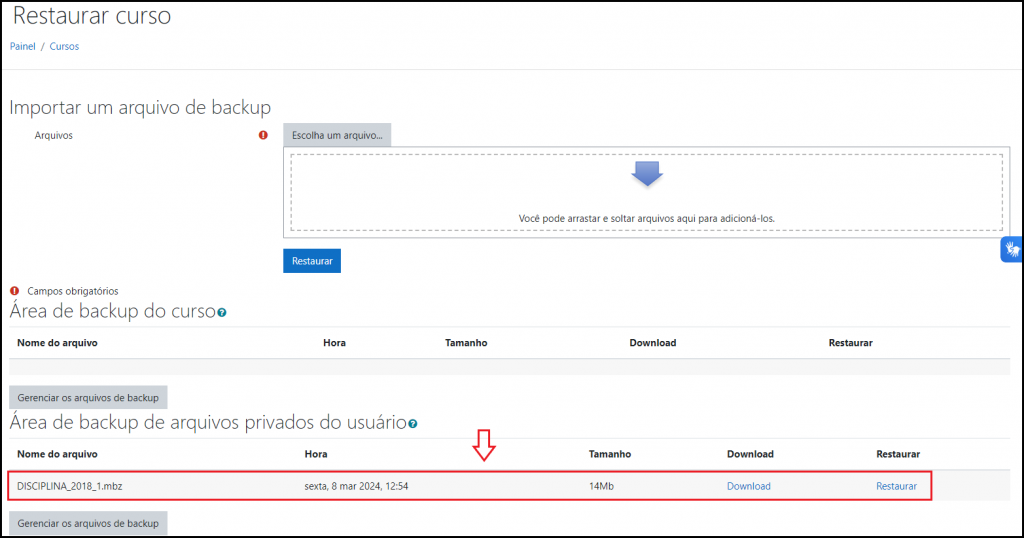Open the hand-sign accessibility widget on the right edge

[1011, 250]
